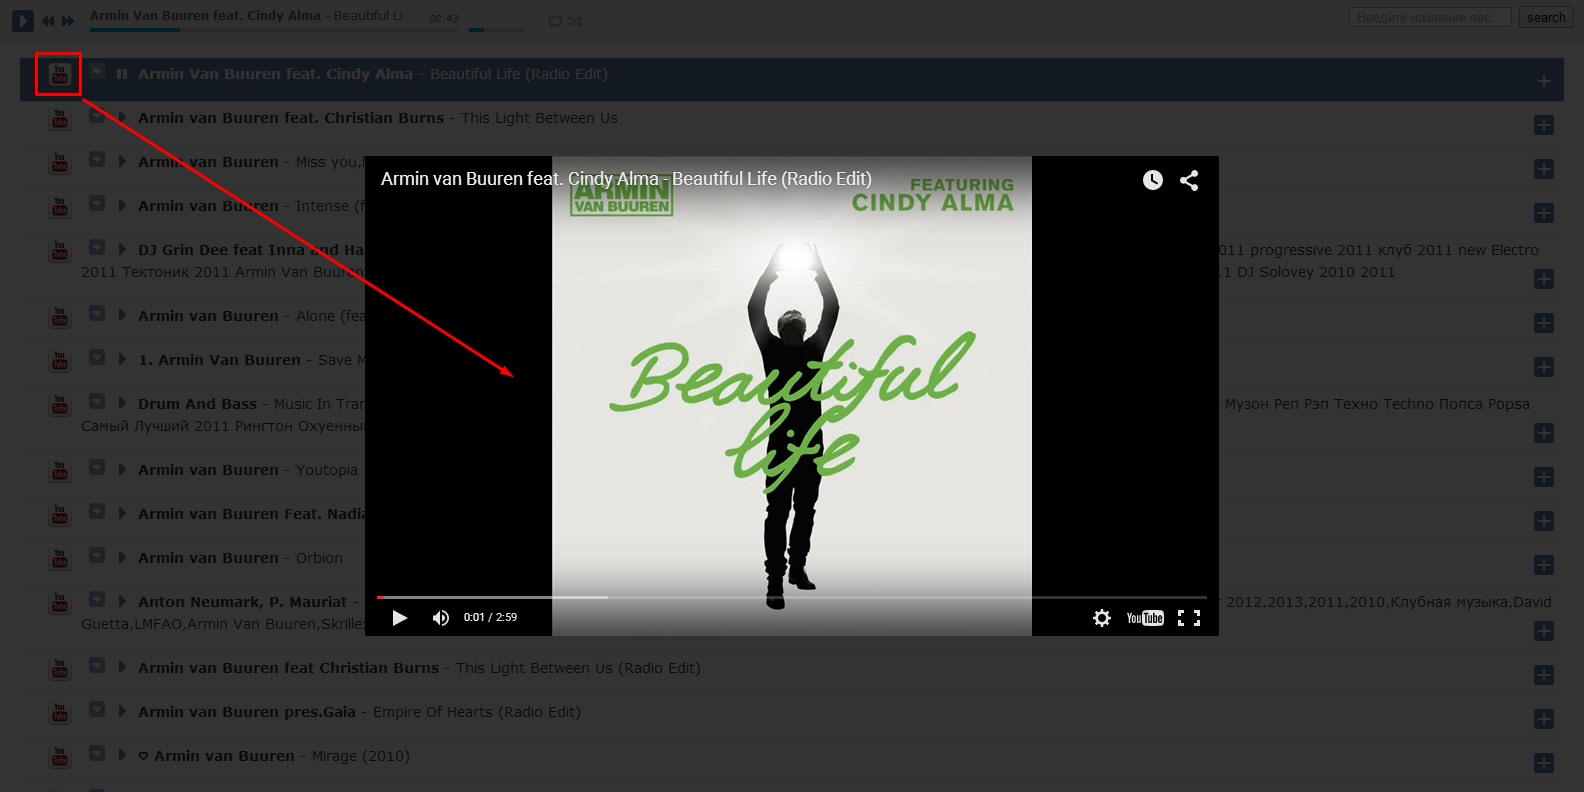Click the 00:43 elapsed time in top bar
Screen dimensions: 1584x792
pos(443,18)
